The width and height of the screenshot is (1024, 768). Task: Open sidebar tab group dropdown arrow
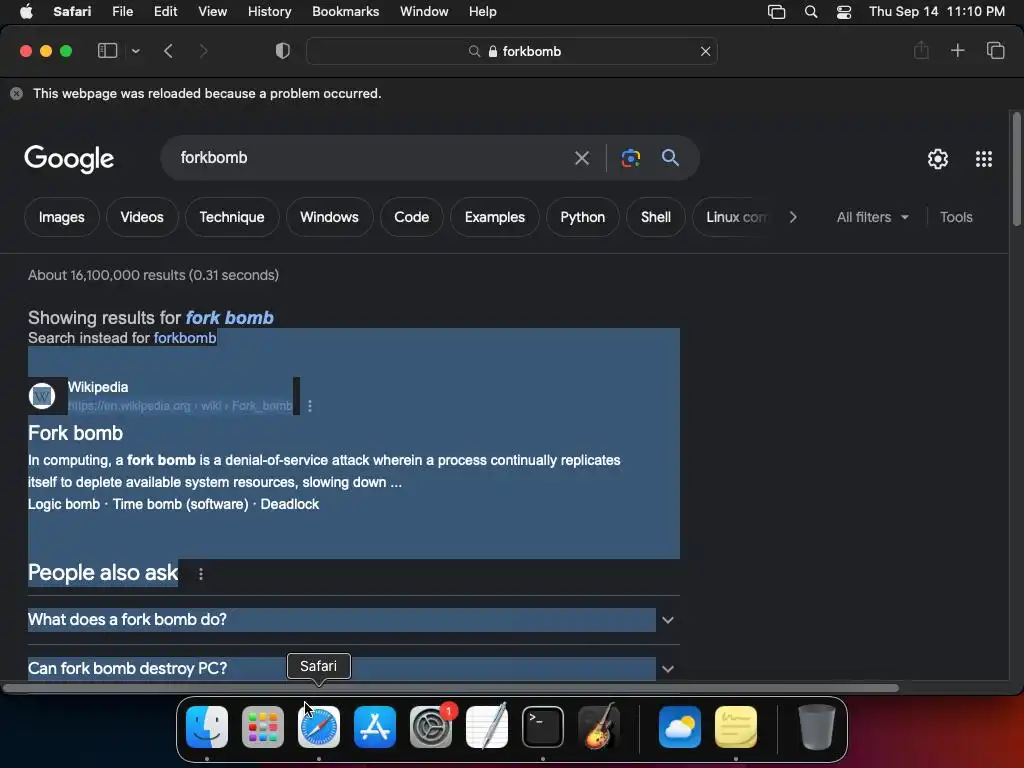click(135, 51)
